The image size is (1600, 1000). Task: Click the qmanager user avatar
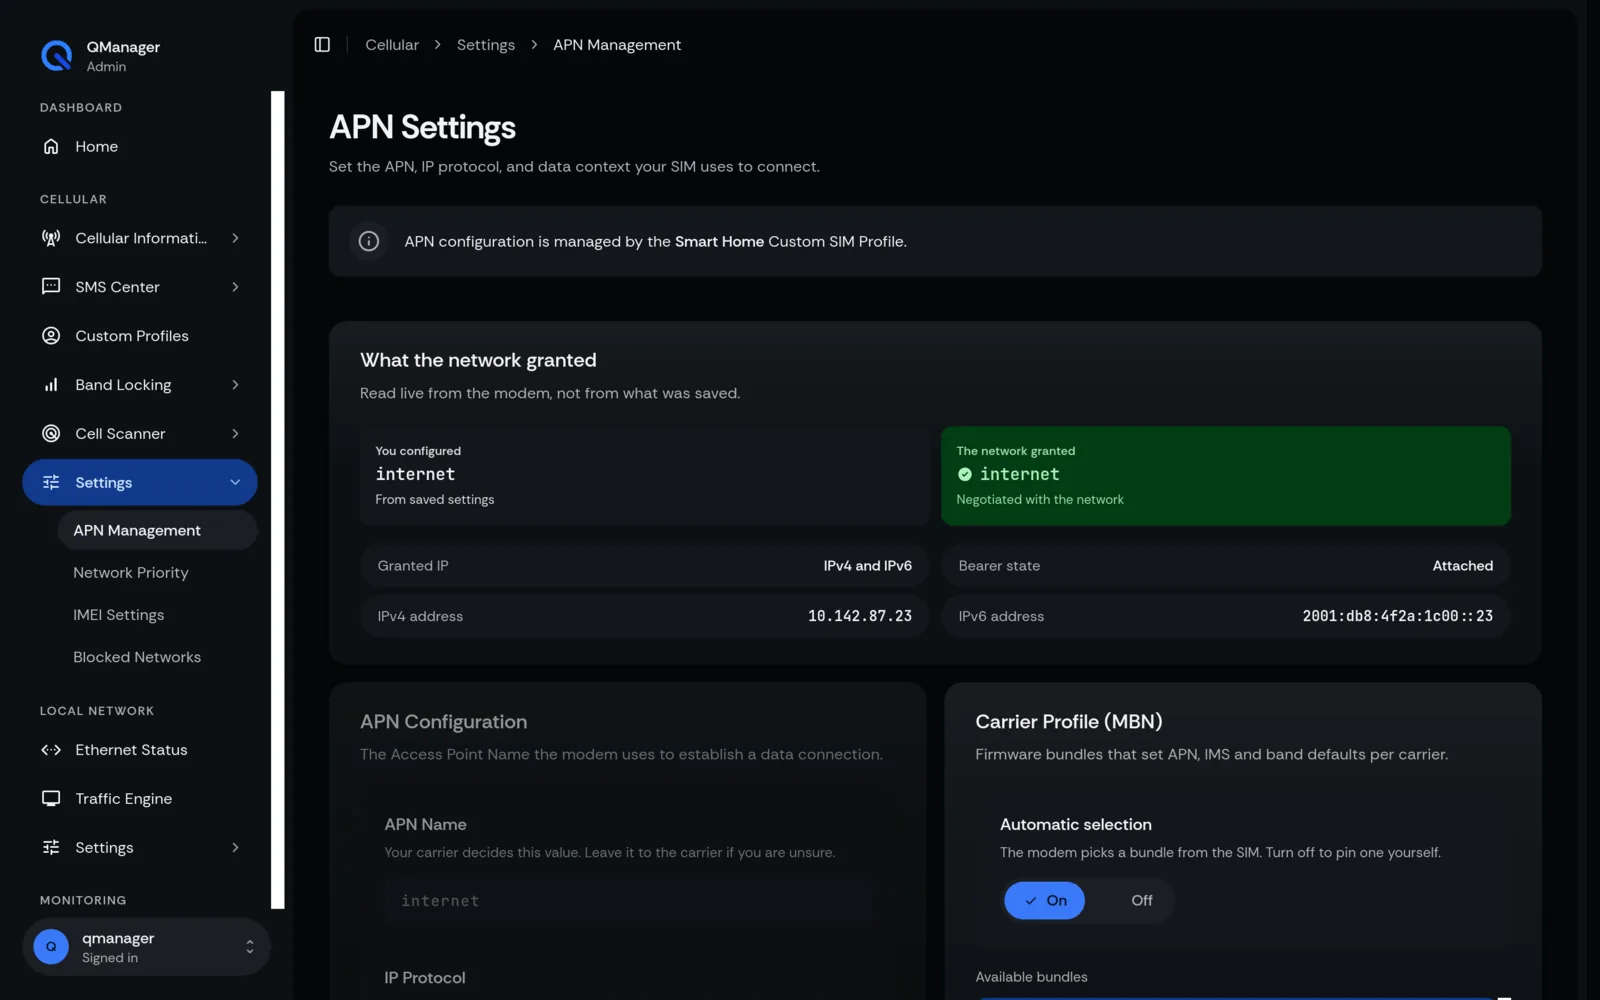click(51, 947)
